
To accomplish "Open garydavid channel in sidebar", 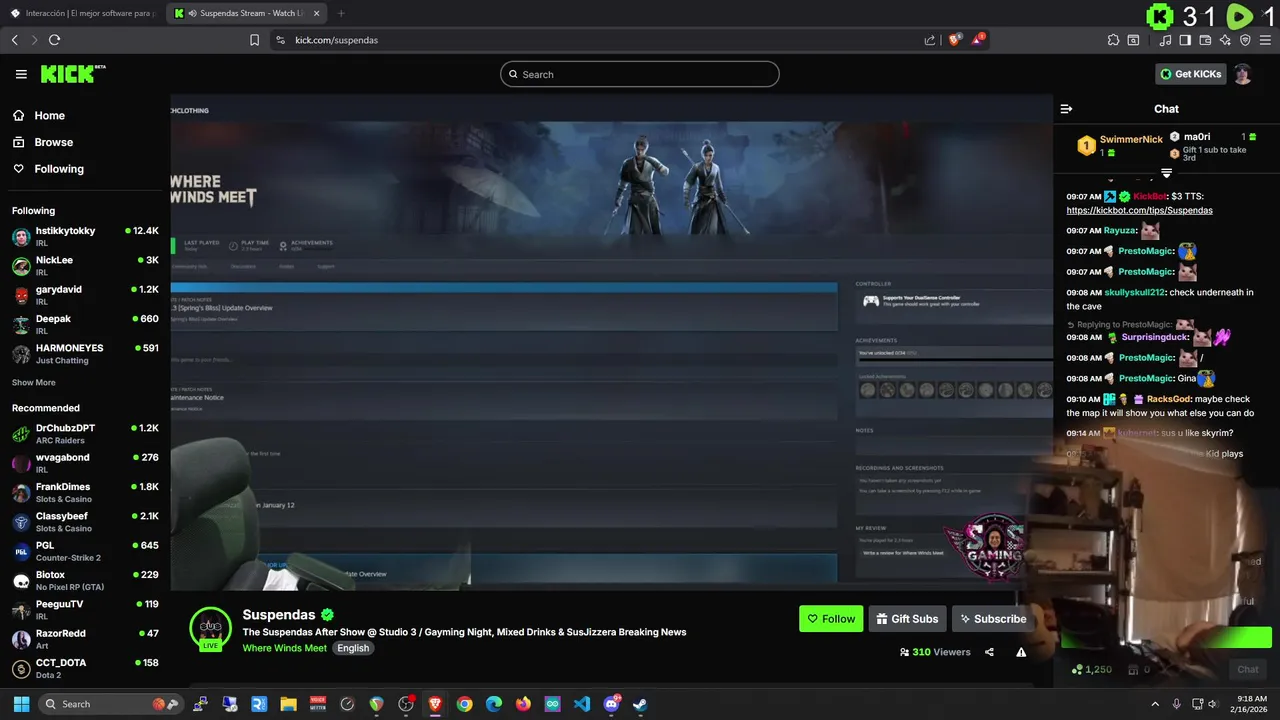I will pyautogui.click(x=84, y=295).
